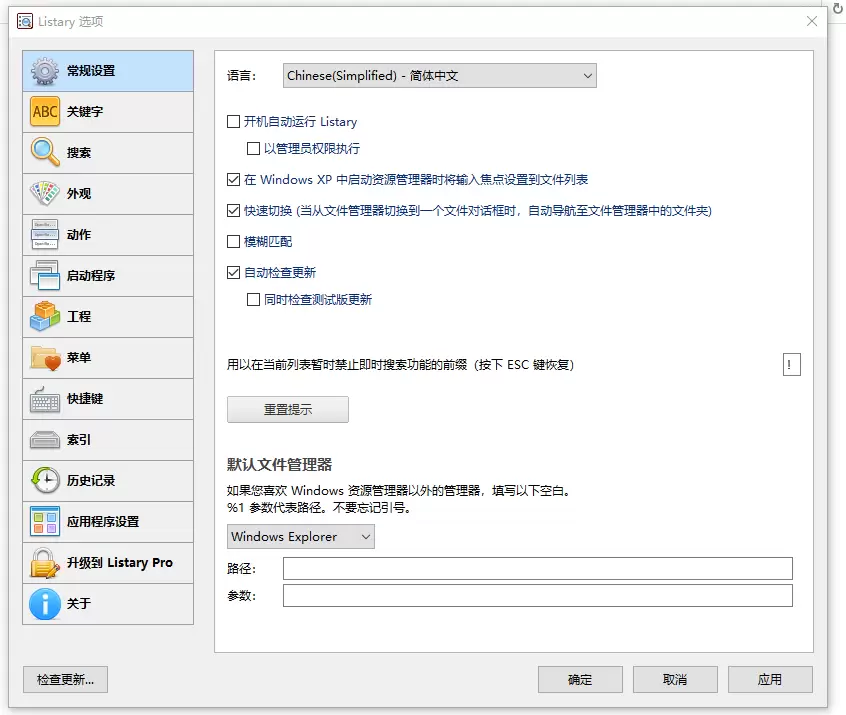Viewport: 846px width, 715px height.
Task: Click the grid icon for 应用程序设置
Action: click(45, 522)
